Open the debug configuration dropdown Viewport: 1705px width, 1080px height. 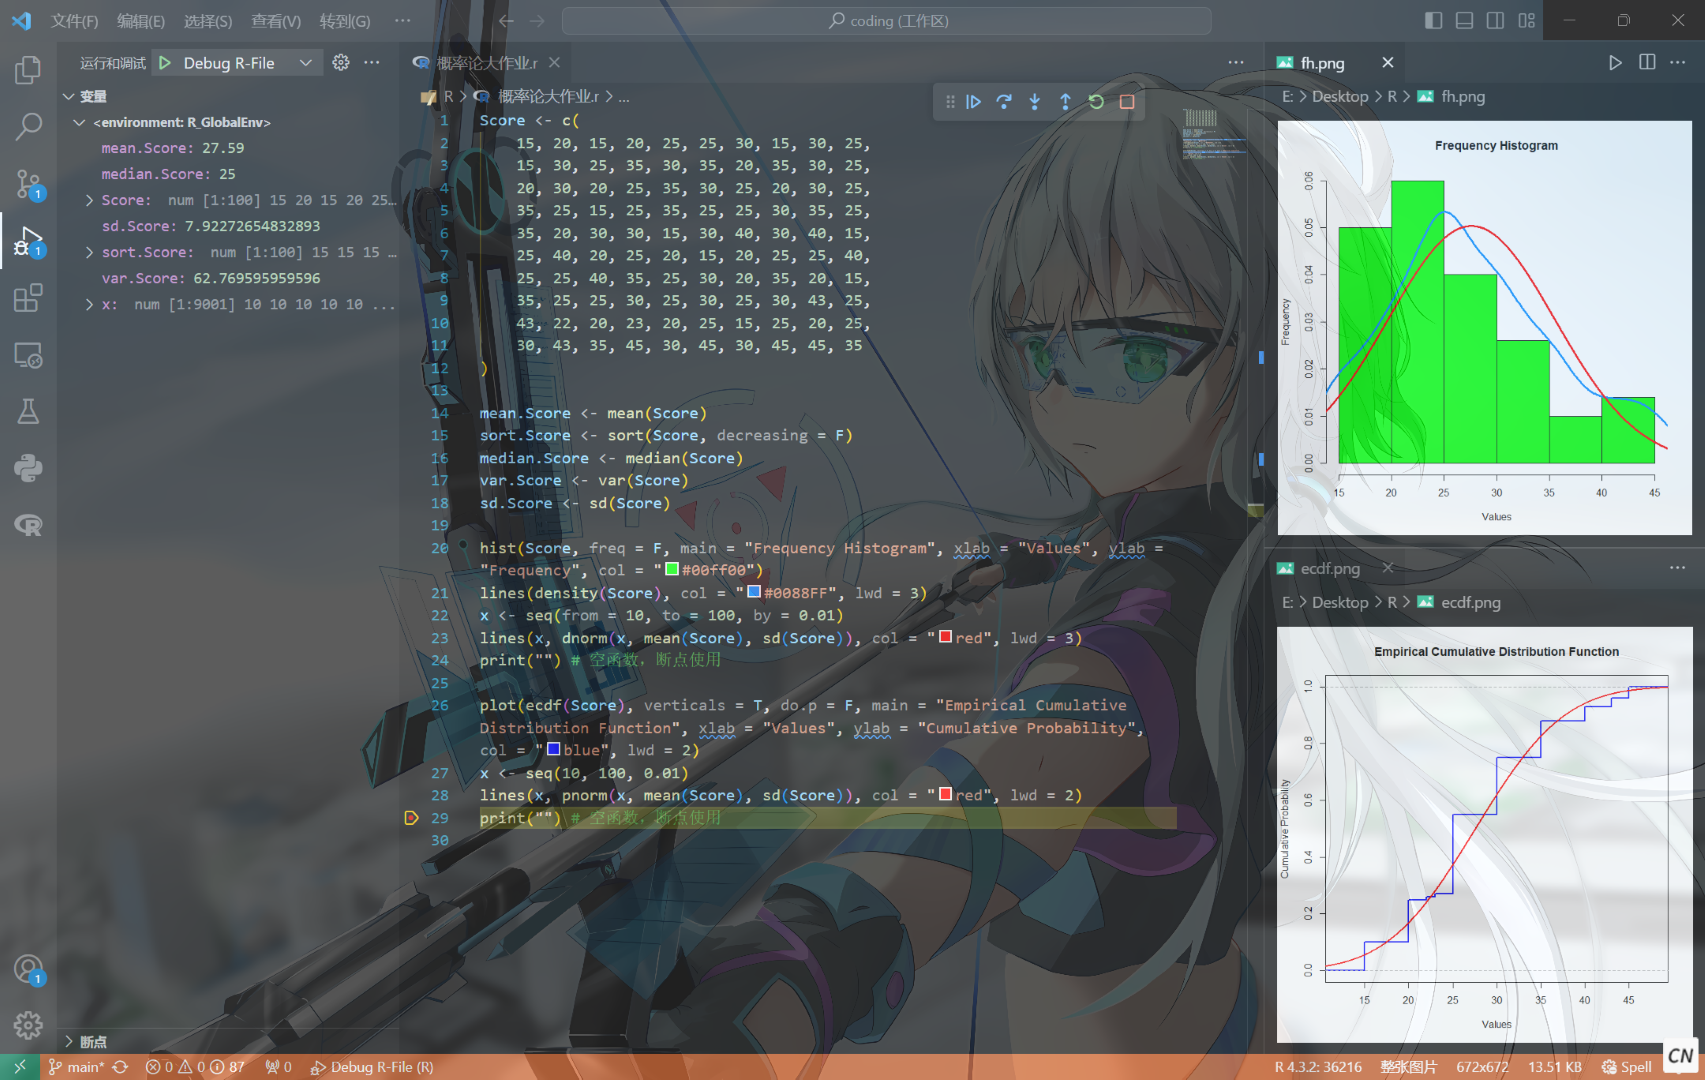click(x=305, y=63)
